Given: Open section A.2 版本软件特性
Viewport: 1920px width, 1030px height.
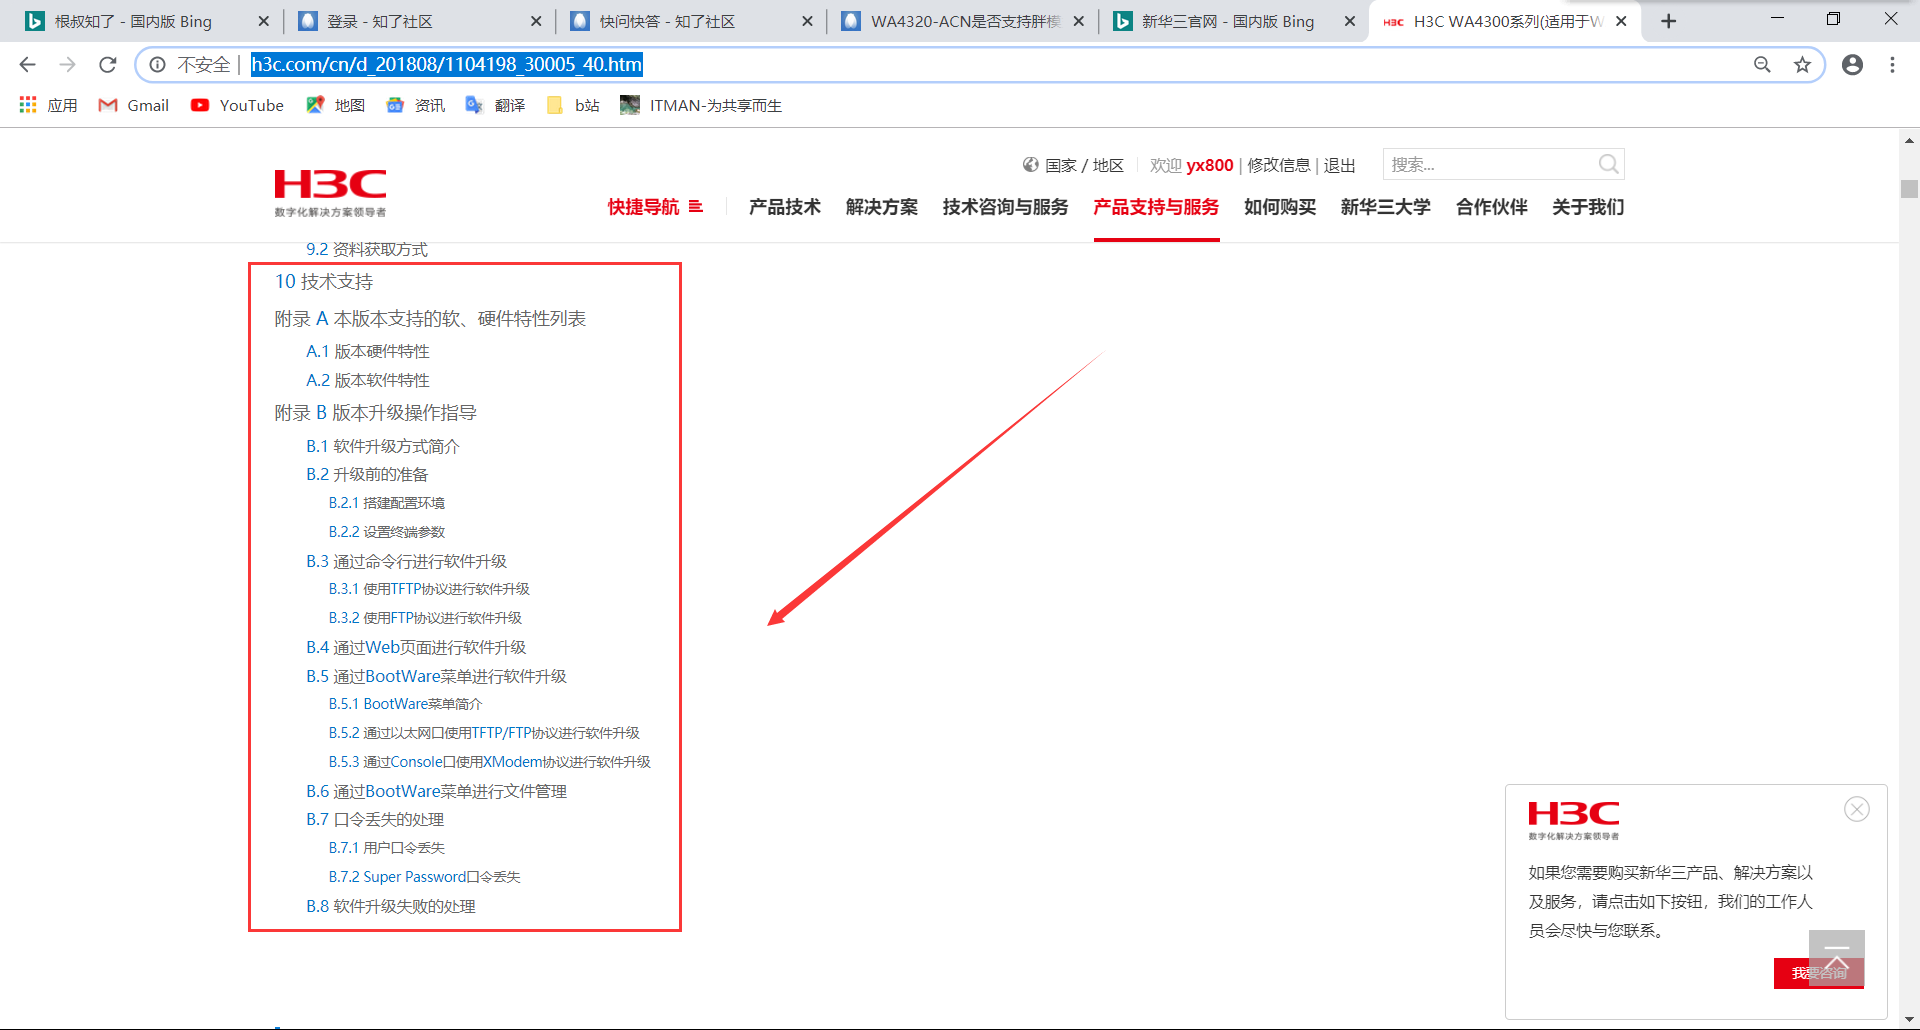Looking at the screenshot, I should pos(368,380).
